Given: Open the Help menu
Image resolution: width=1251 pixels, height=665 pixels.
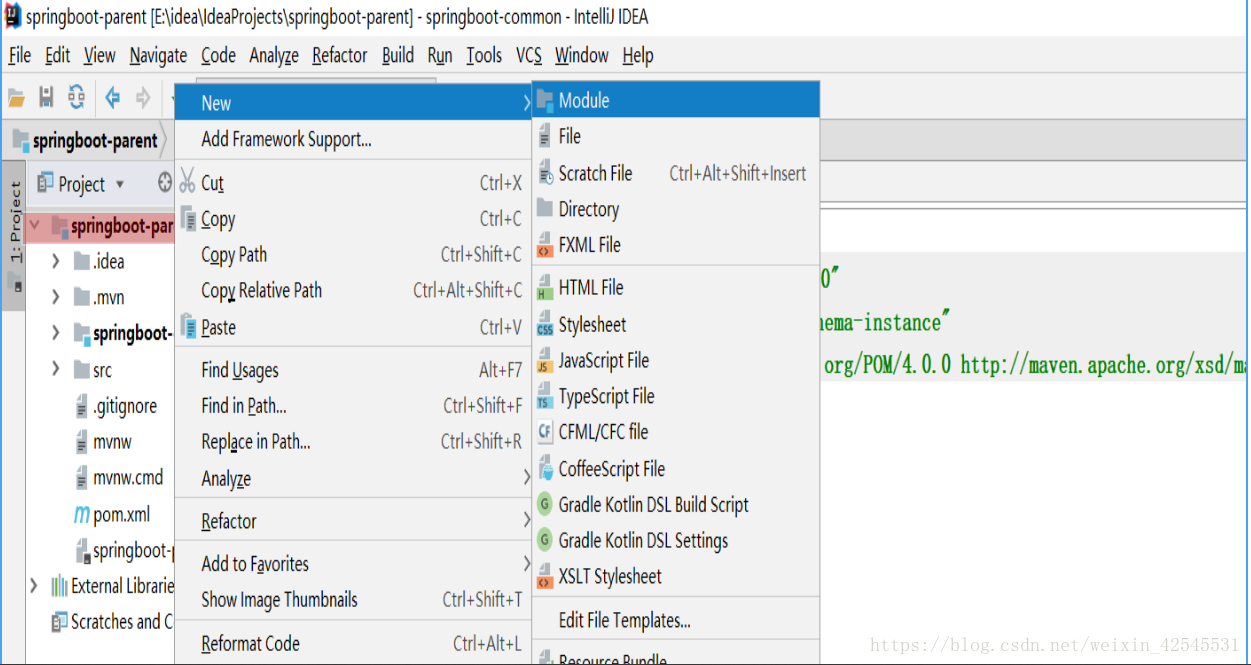Looking at the screenshot, I should coord(638,56).
